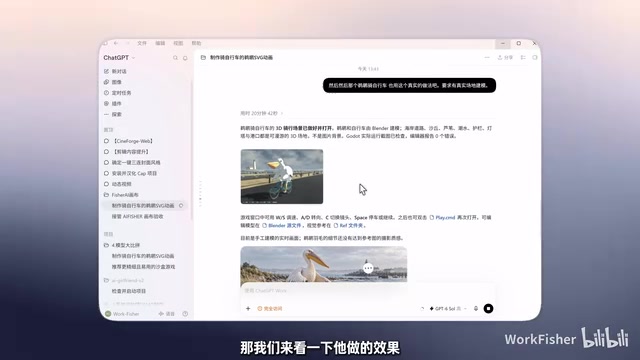The height and width of the screenshot is (360, 640).
Task: Open SVG动画 chat under 4.模型大比拼
Action: [143, 256]
